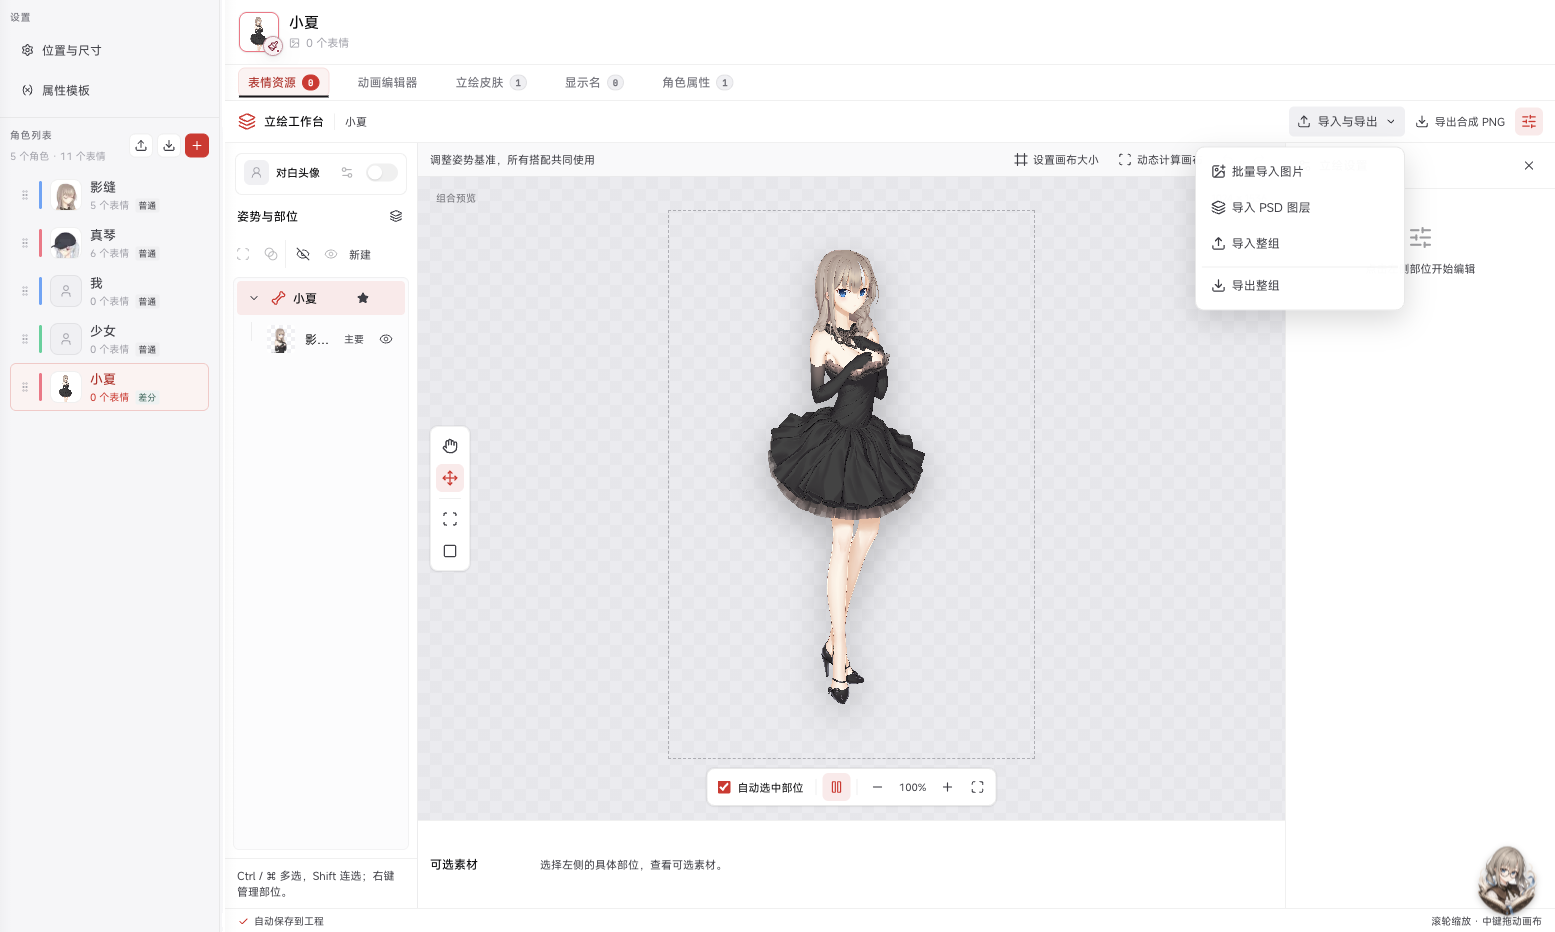
Task: Switch to the 动画编辑器 tab
Action: click(387, 82)
